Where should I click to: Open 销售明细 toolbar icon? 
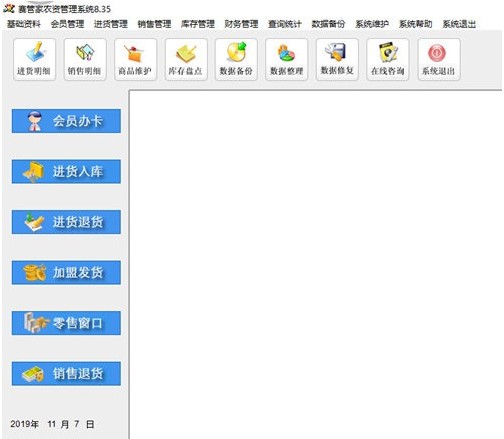pos(85,59)
